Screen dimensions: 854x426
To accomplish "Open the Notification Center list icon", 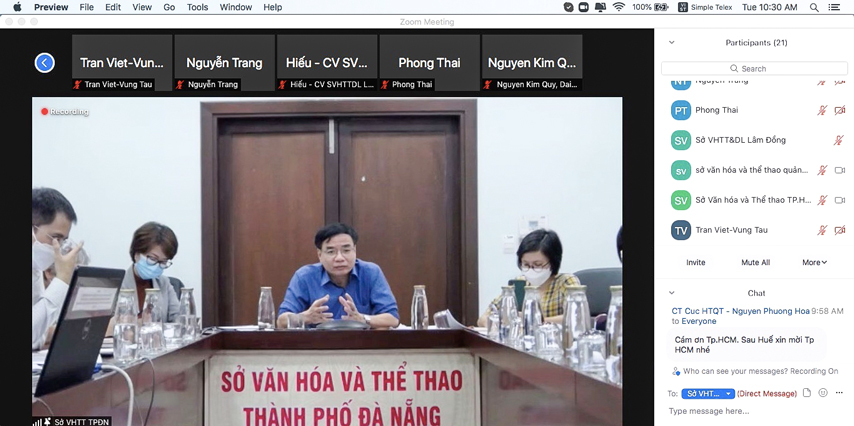I will click(834, 7).
